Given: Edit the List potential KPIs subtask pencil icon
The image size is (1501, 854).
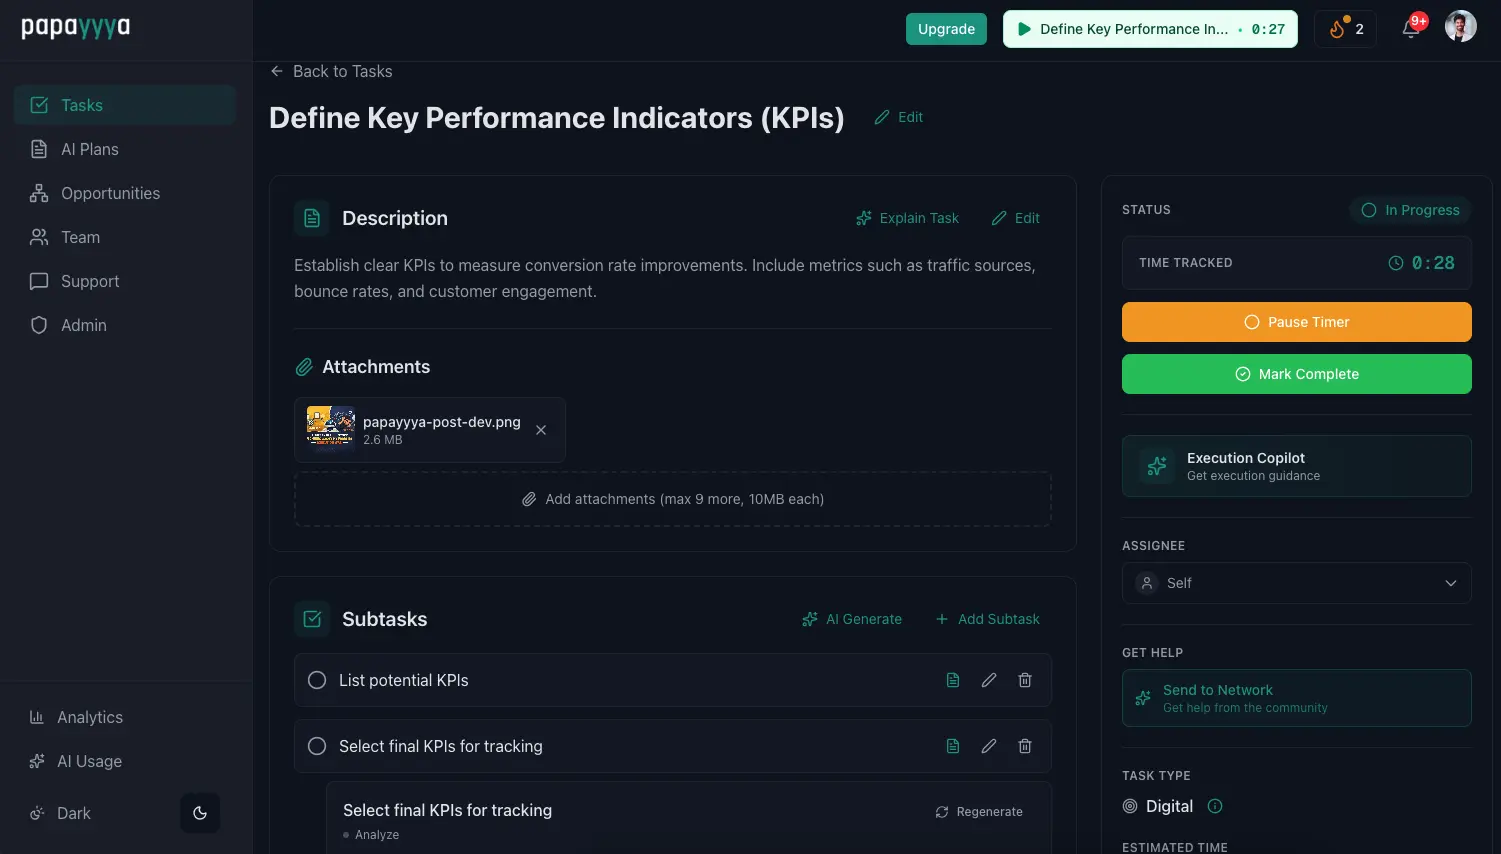Looking at the screenshot, I should tap(988, 679).
